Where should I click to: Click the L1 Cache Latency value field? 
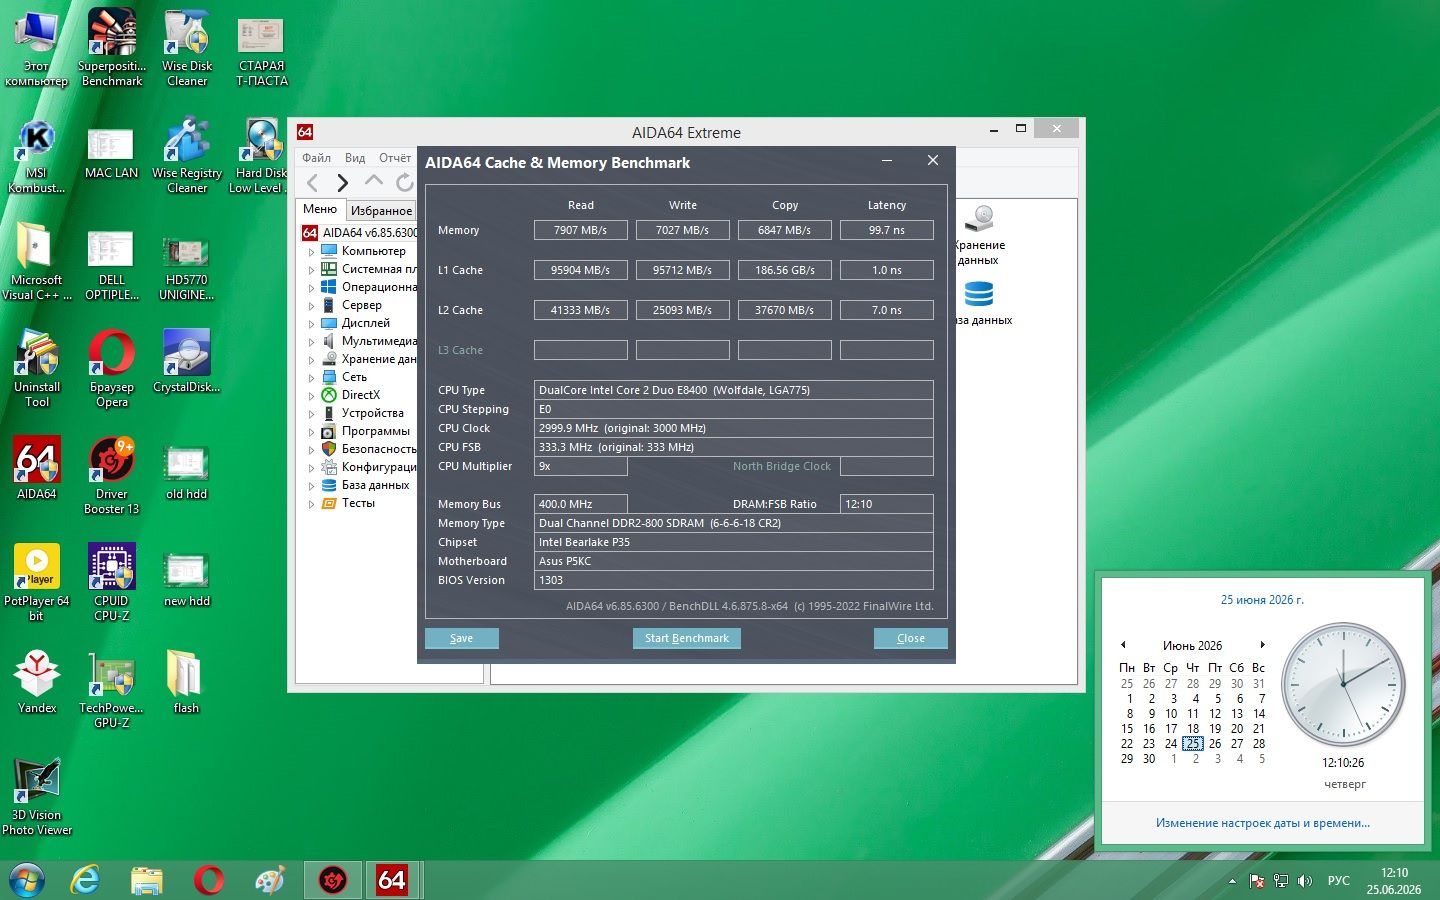886,270
